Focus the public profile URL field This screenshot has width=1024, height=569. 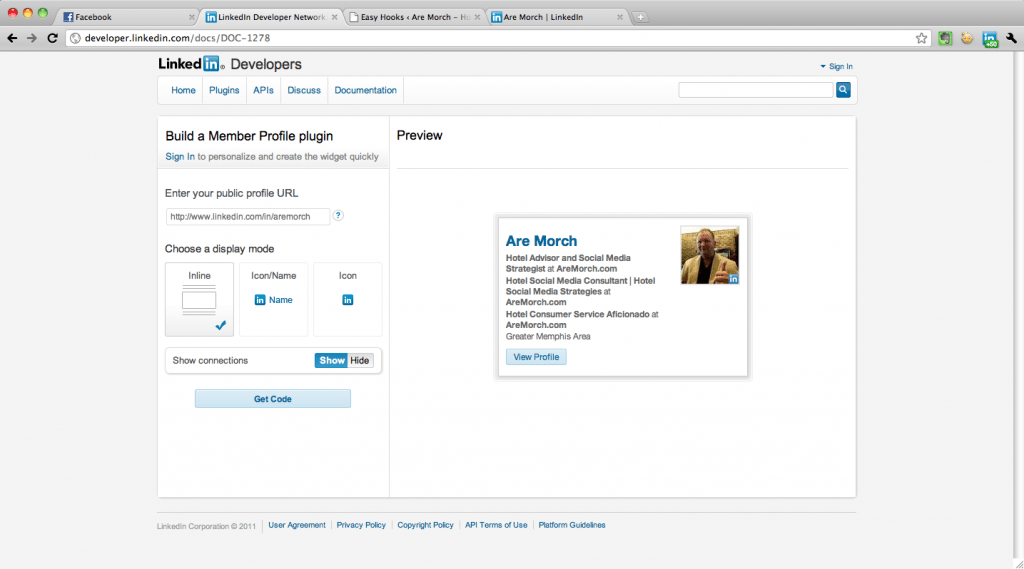[248, 216]
